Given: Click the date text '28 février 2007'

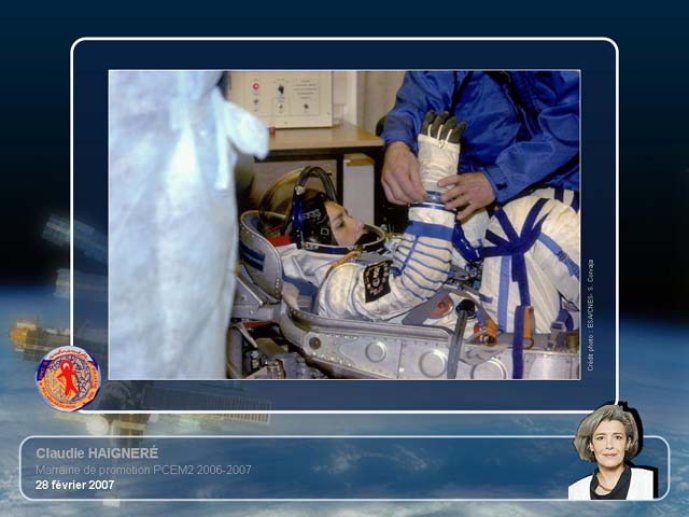Looking at the screenshot, I should pyautogui.click(x=75, y=485).
